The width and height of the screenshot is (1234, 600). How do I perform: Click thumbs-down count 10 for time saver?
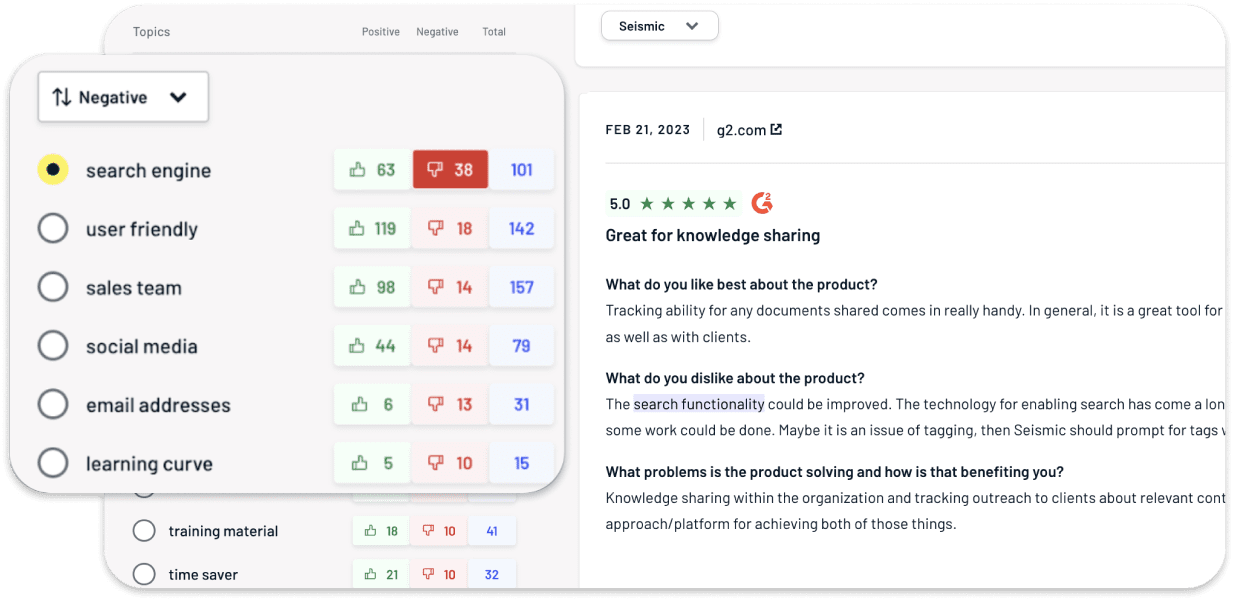coord(438,574)
